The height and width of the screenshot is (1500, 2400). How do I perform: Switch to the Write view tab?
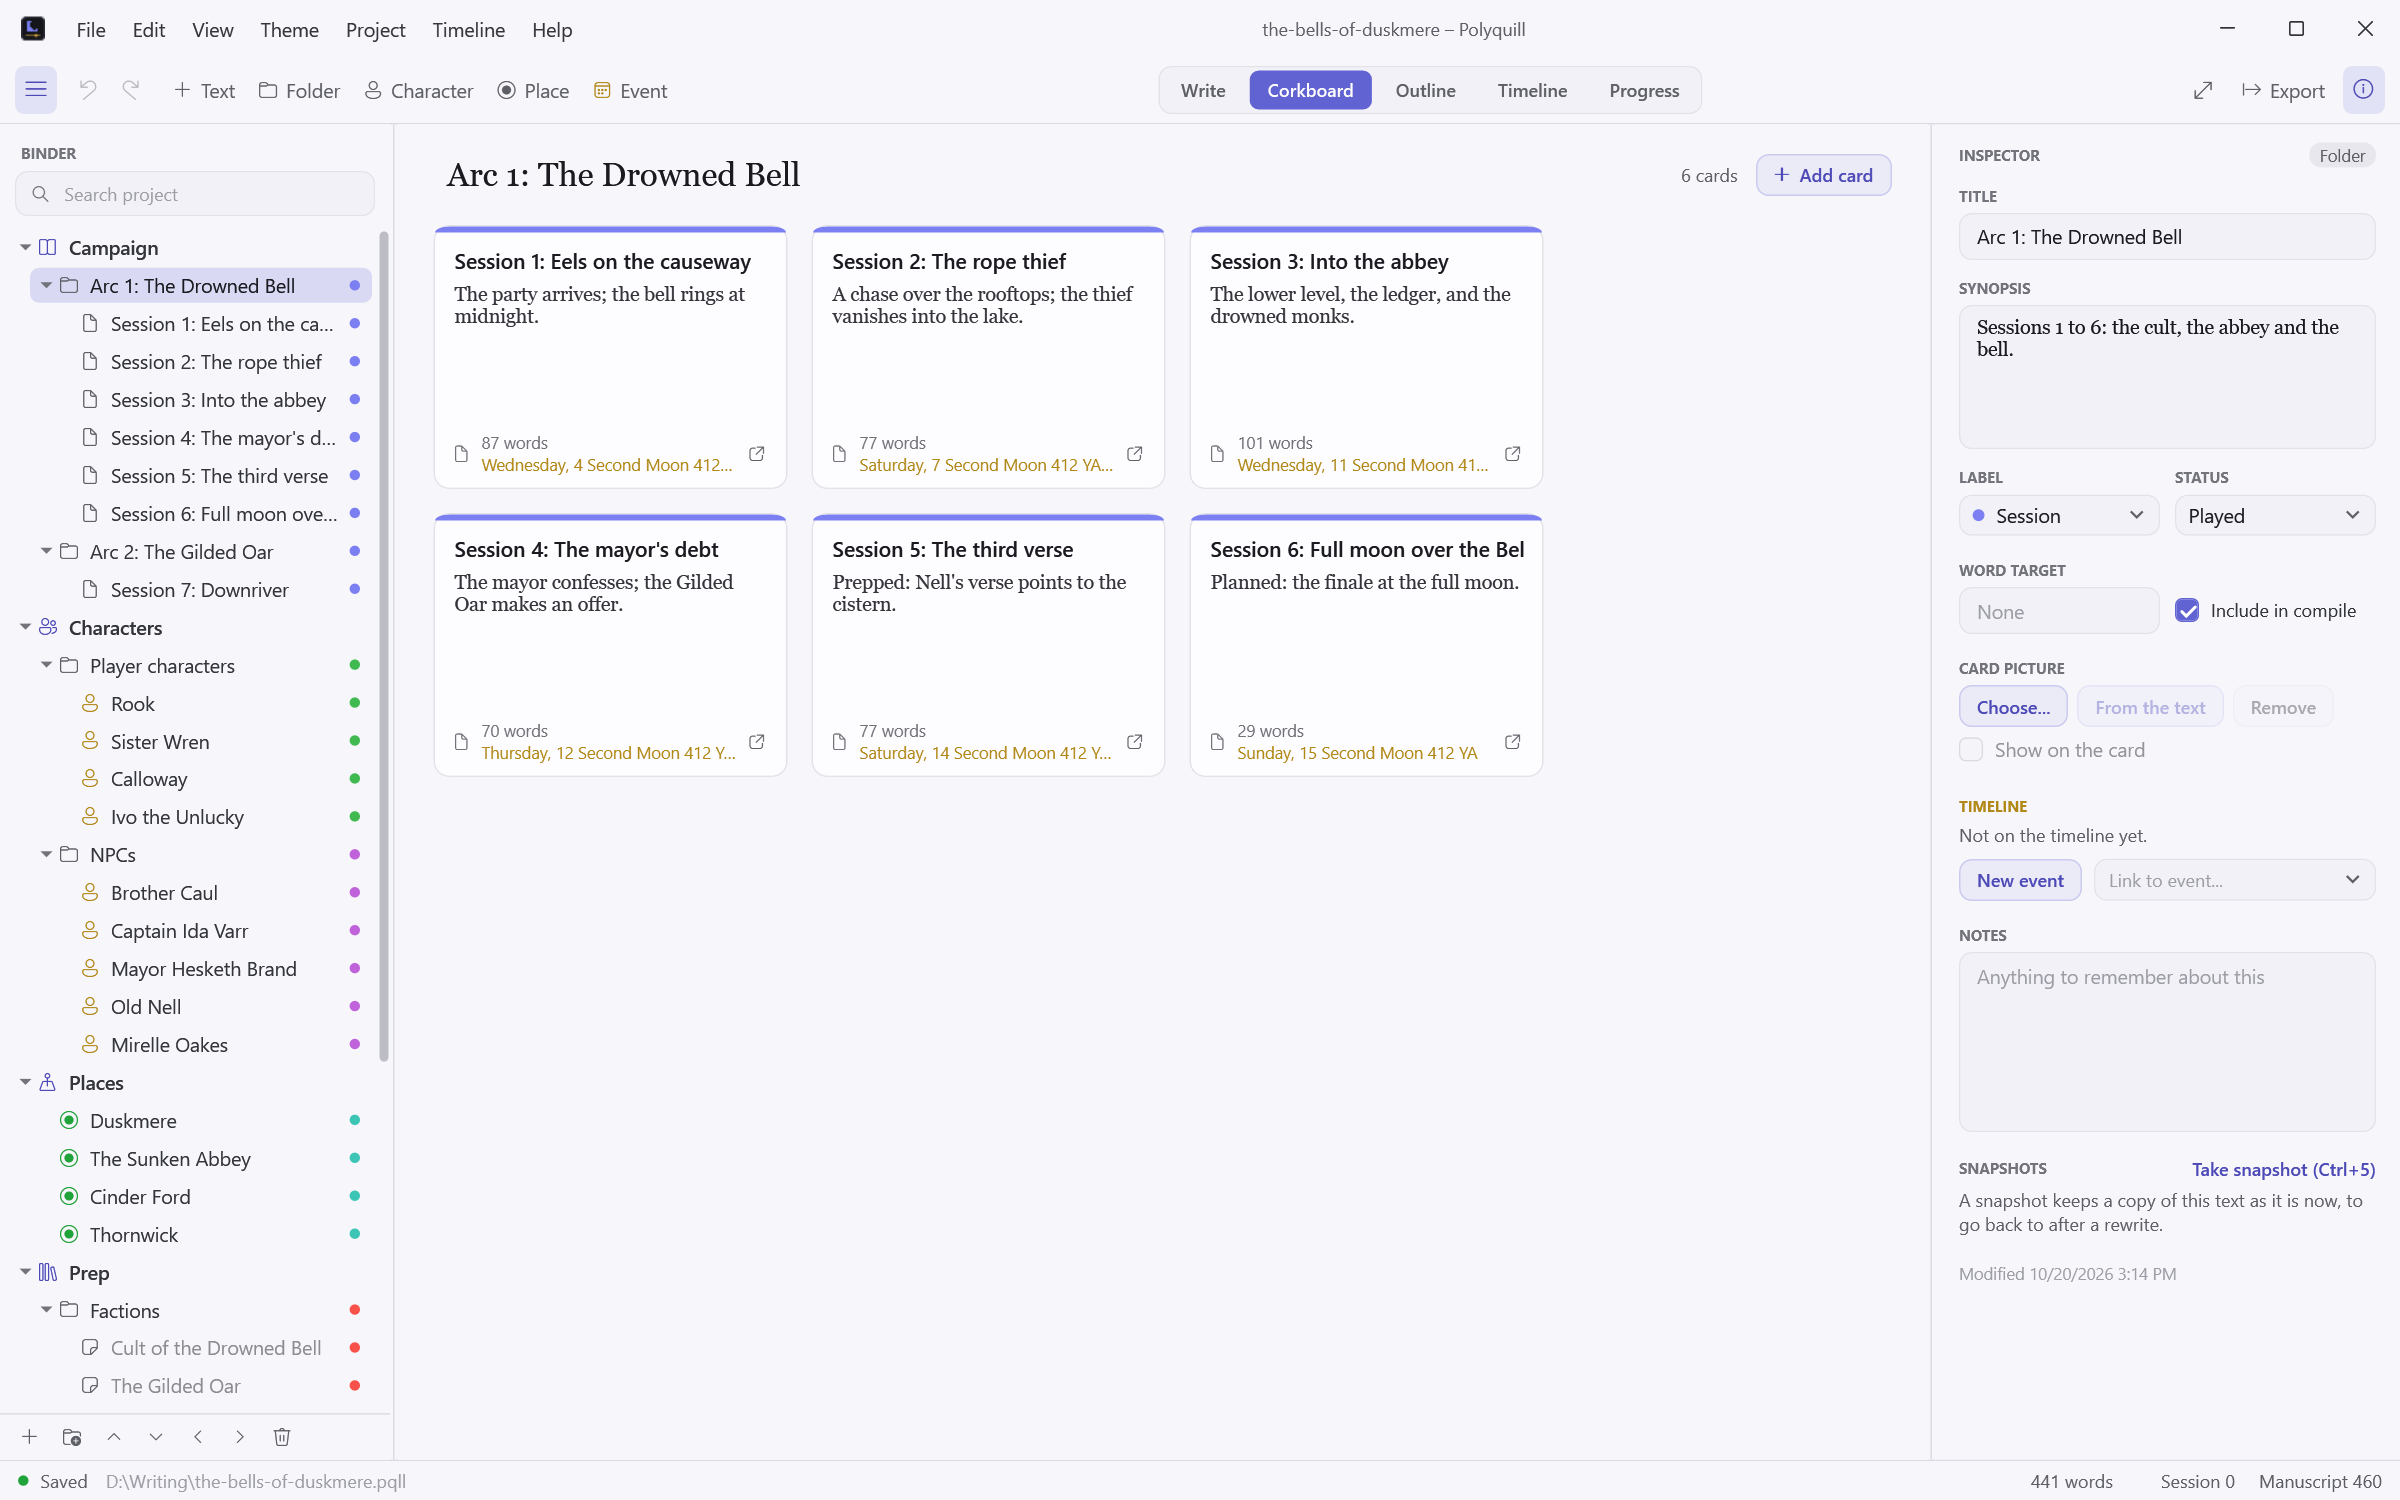tap(1203, 90)
